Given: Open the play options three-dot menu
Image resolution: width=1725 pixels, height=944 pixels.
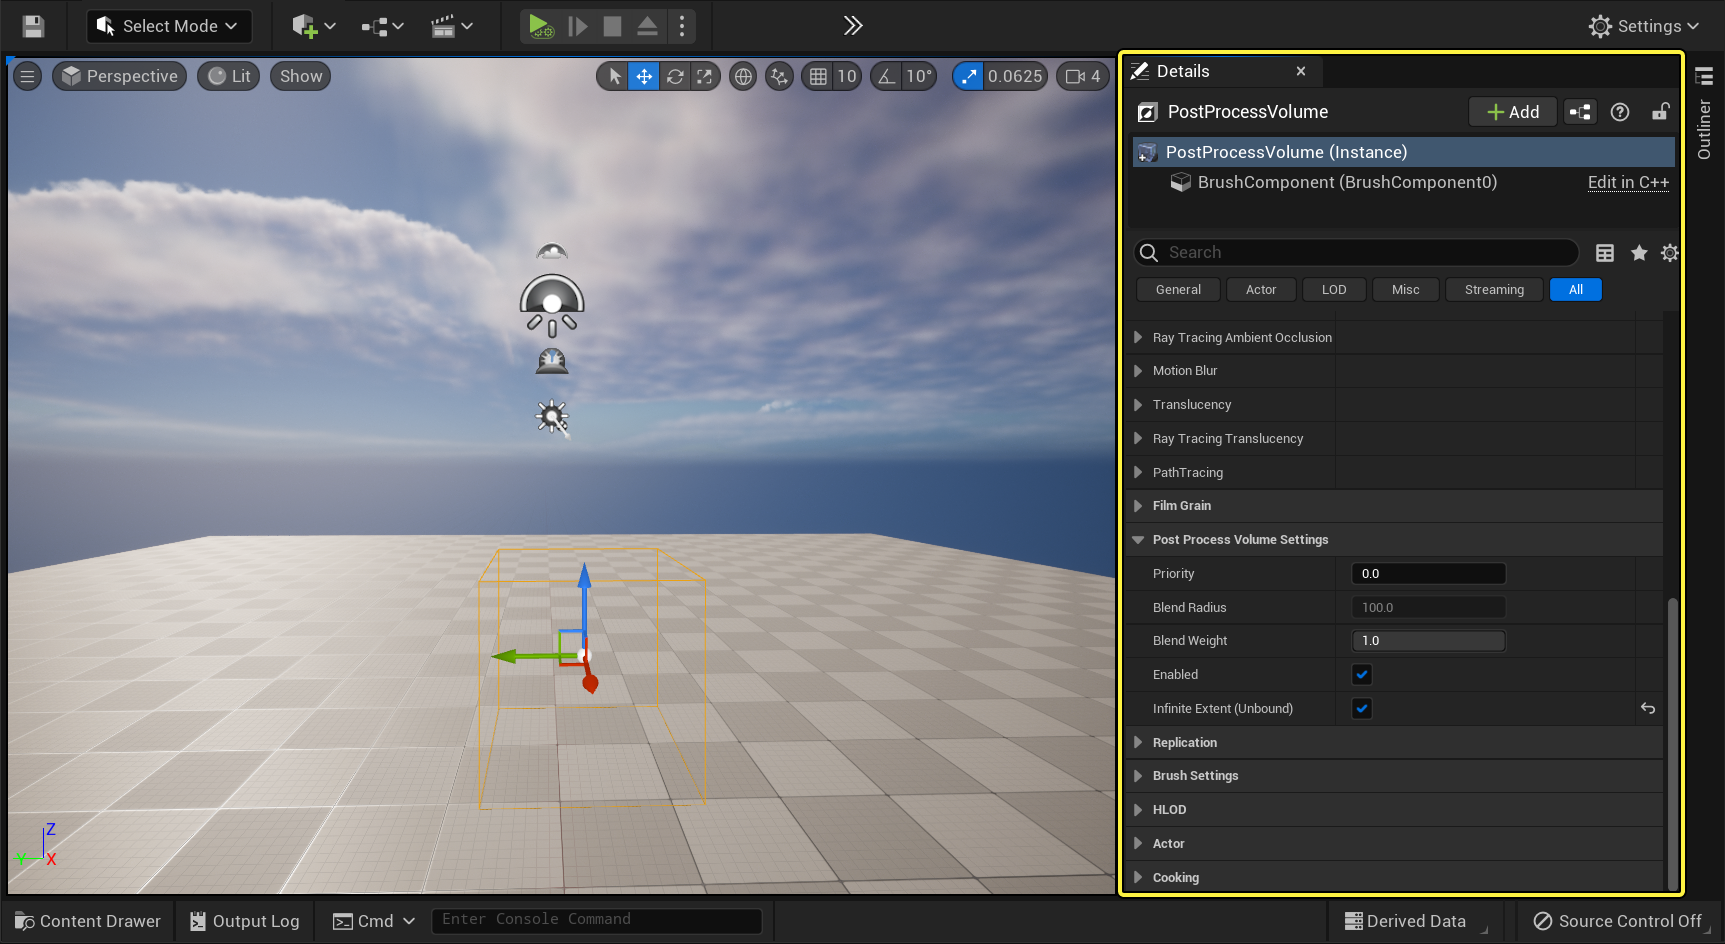Looking at the screenshot, I should click(682, 26).
